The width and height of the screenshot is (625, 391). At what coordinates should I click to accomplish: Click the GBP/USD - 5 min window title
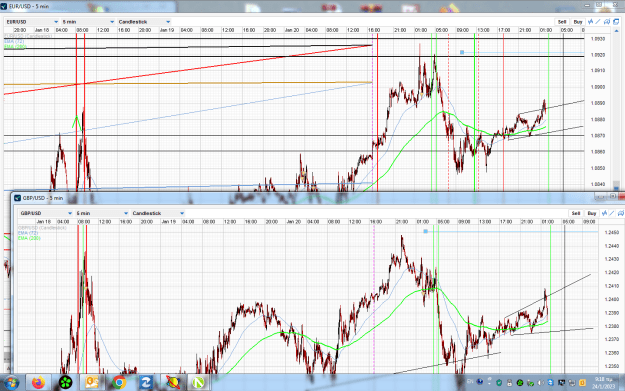(43, 198)
